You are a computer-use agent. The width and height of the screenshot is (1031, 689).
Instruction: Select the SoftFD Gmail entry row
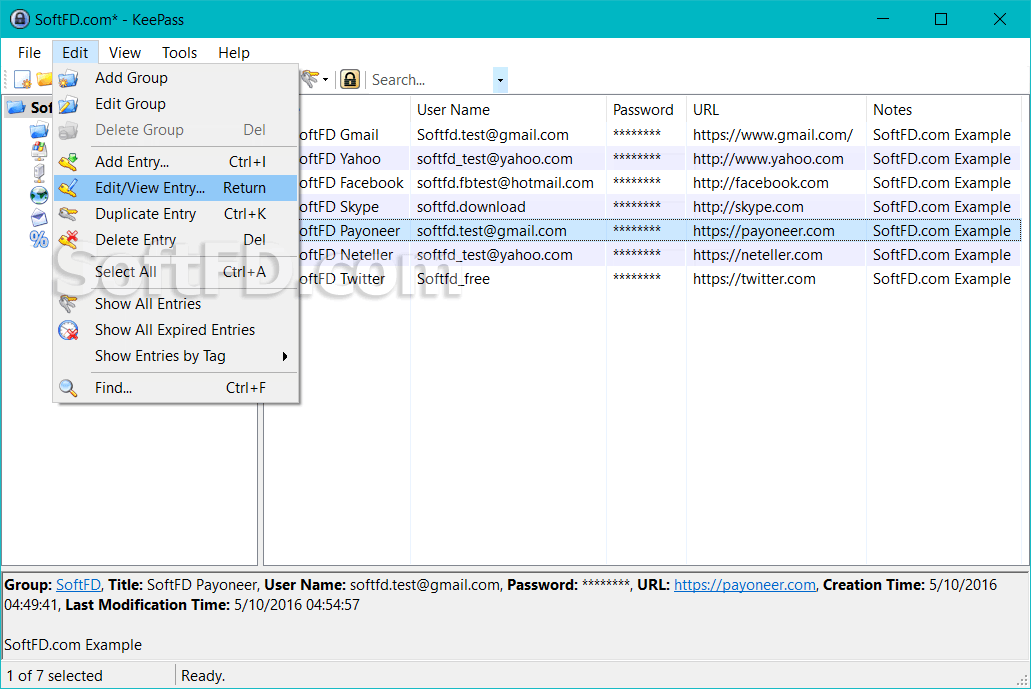659,135
